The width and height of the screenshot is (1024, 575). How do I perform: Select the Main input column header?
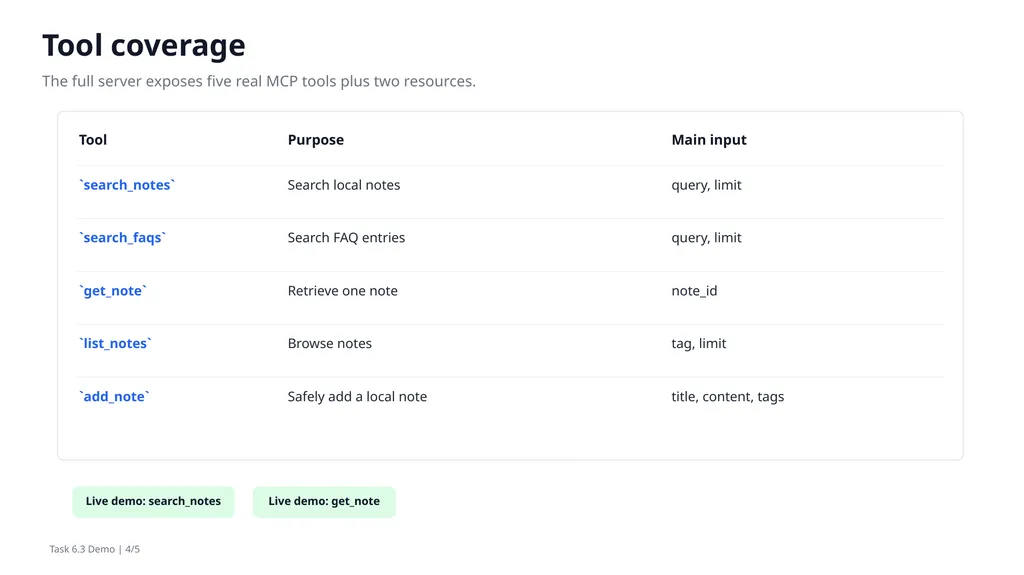tap(709, 140)
